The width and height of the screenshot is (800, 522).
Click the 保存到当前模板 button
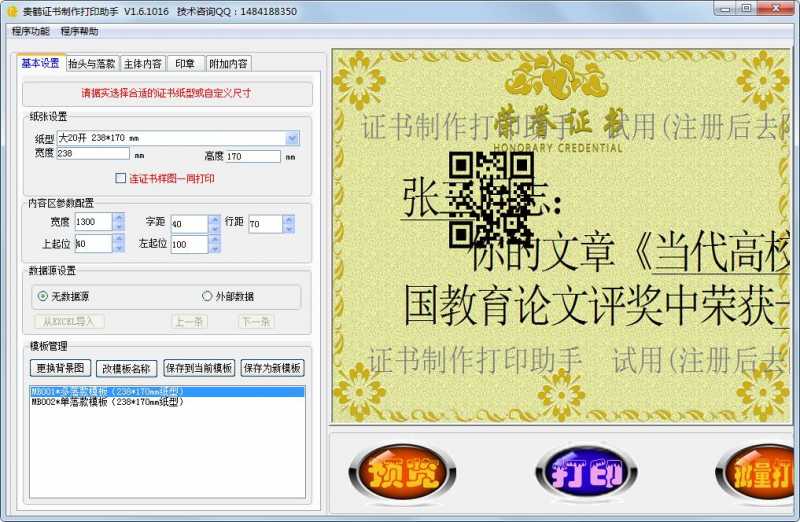pos(199,368)
